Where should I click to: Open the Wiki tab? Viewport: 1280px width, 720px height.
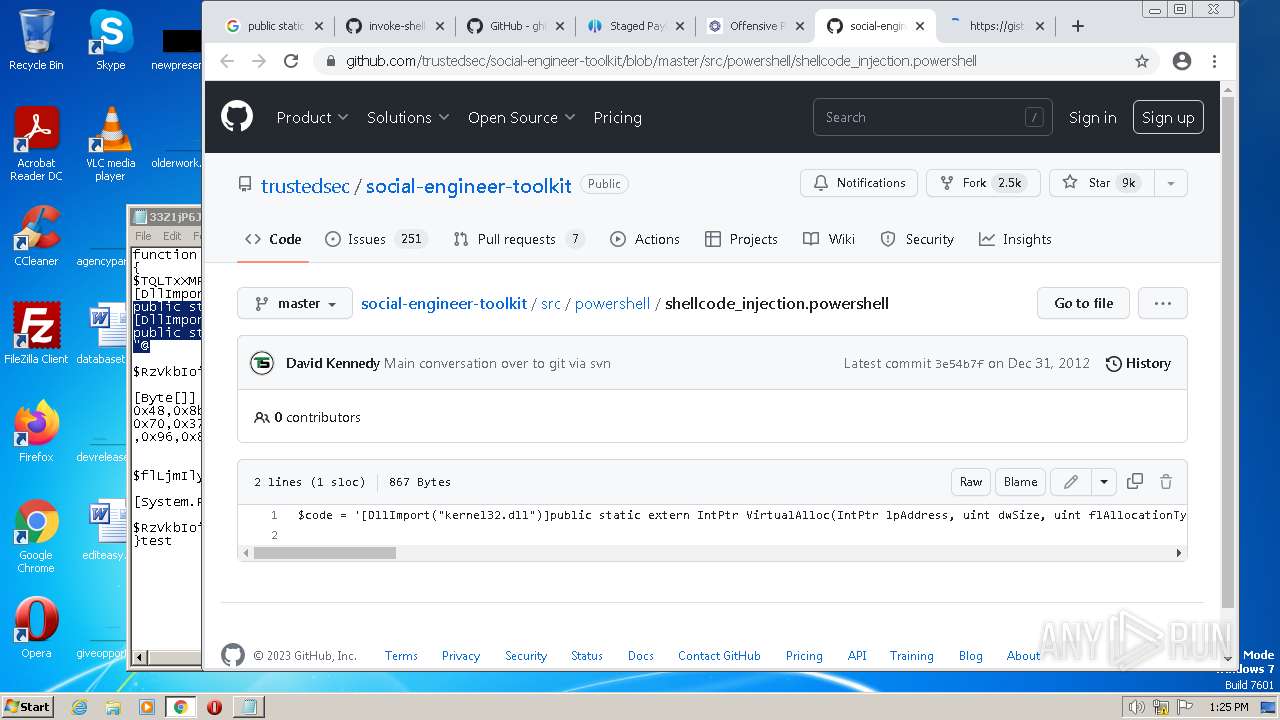[x=829, y=239]
